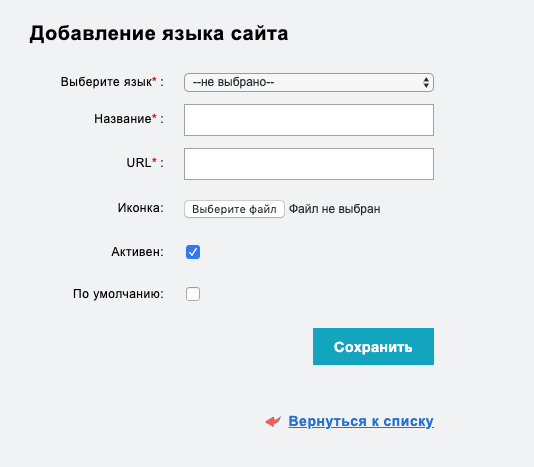Click the red asterisk next to 'URL'
This screenshot has width=534, height=467.
[x=154, y=160]
